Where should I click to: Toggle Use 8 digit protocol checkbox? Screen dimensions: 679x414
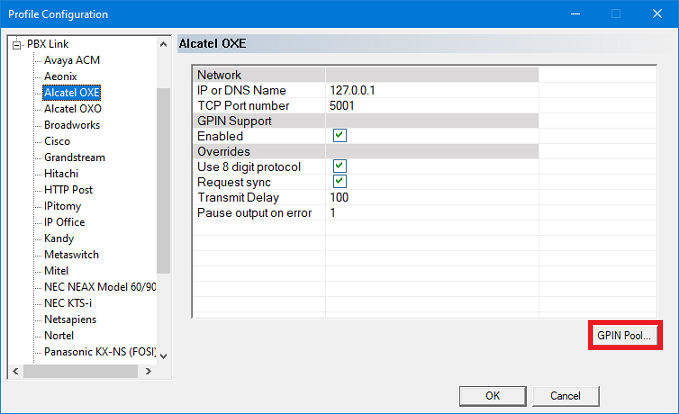coord(340,166)
